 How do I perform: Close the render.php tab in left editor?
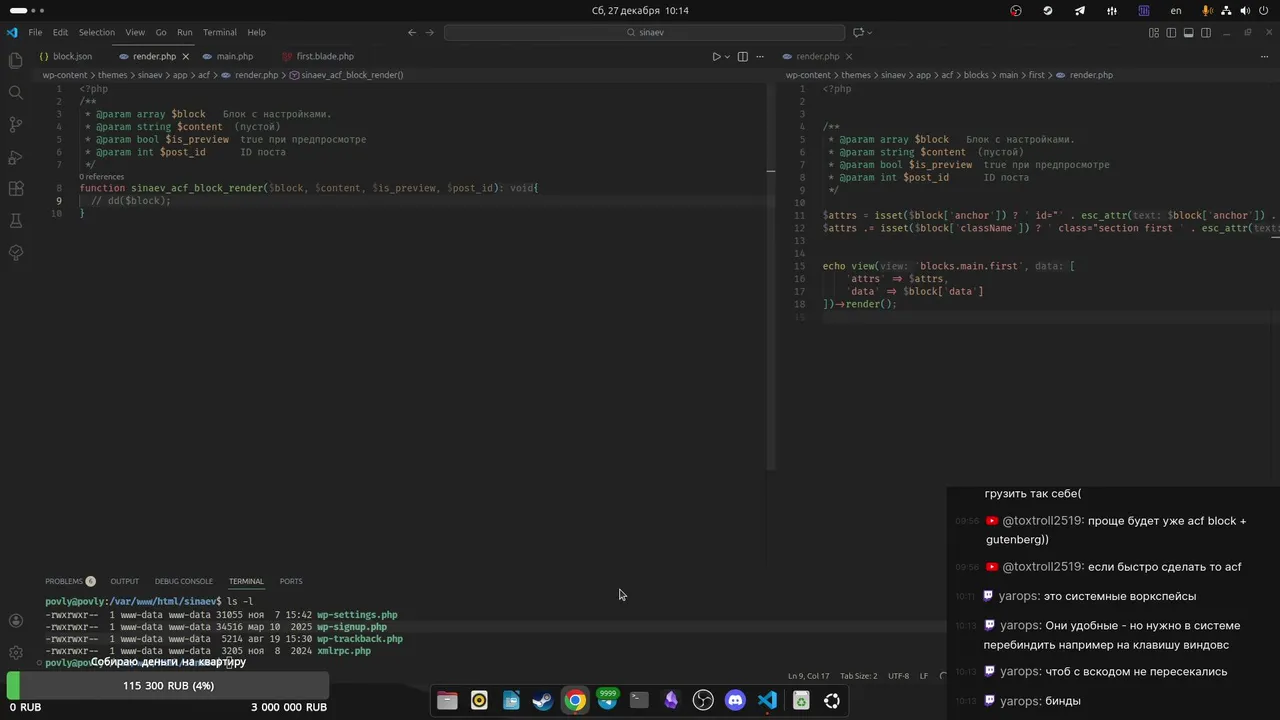(x=185, y=57)
